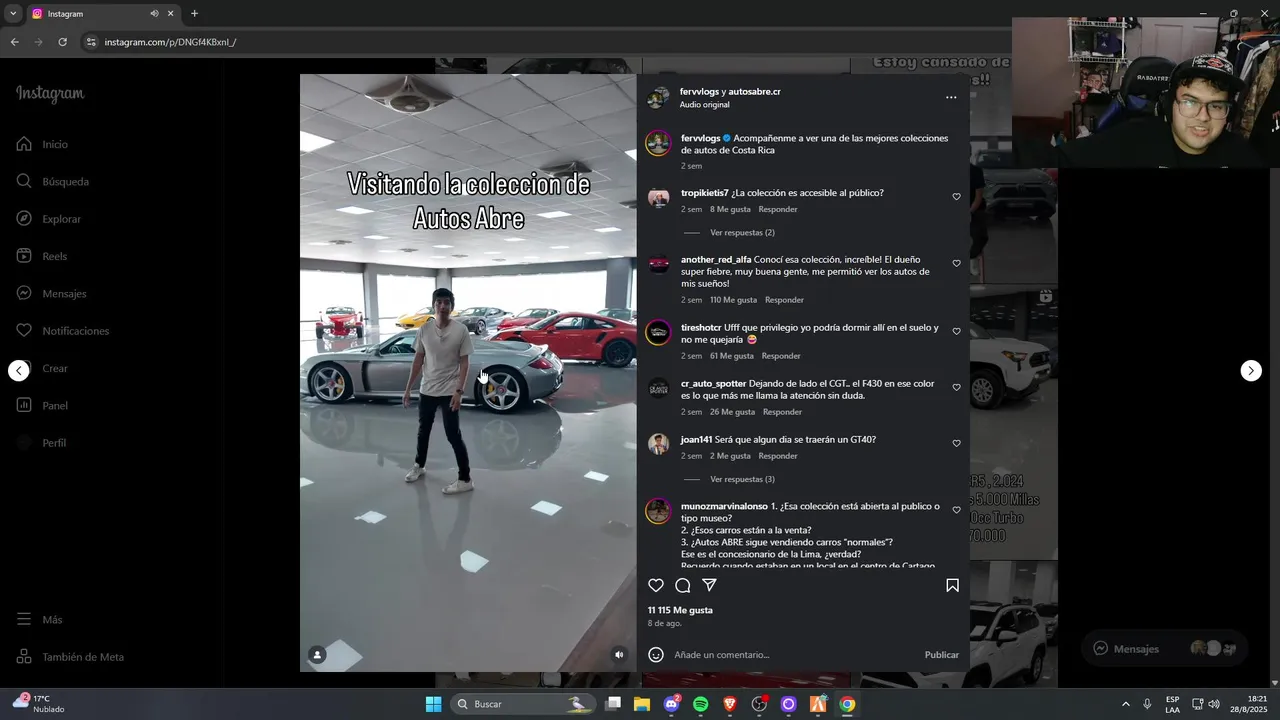
Task: Go to next post arrow
Action: click(1251, 371)
